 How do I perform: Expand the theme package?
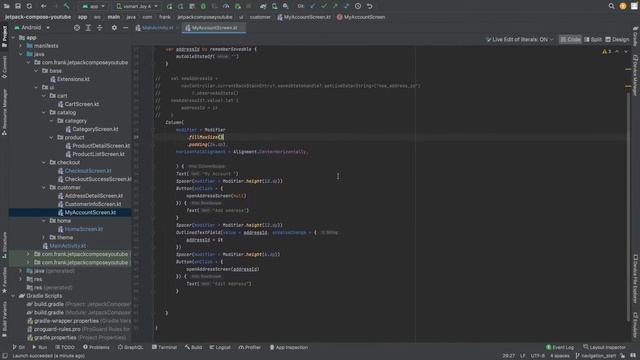(x=44, y=237)
